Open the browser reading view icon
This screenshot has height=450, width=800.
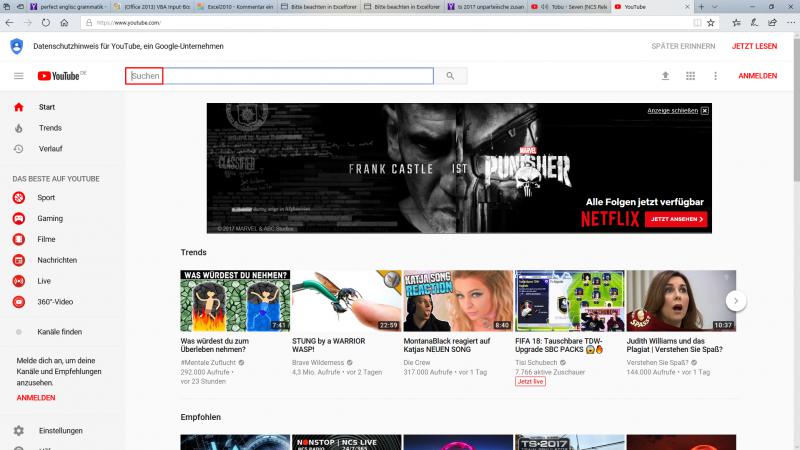[x=697, y=22]
